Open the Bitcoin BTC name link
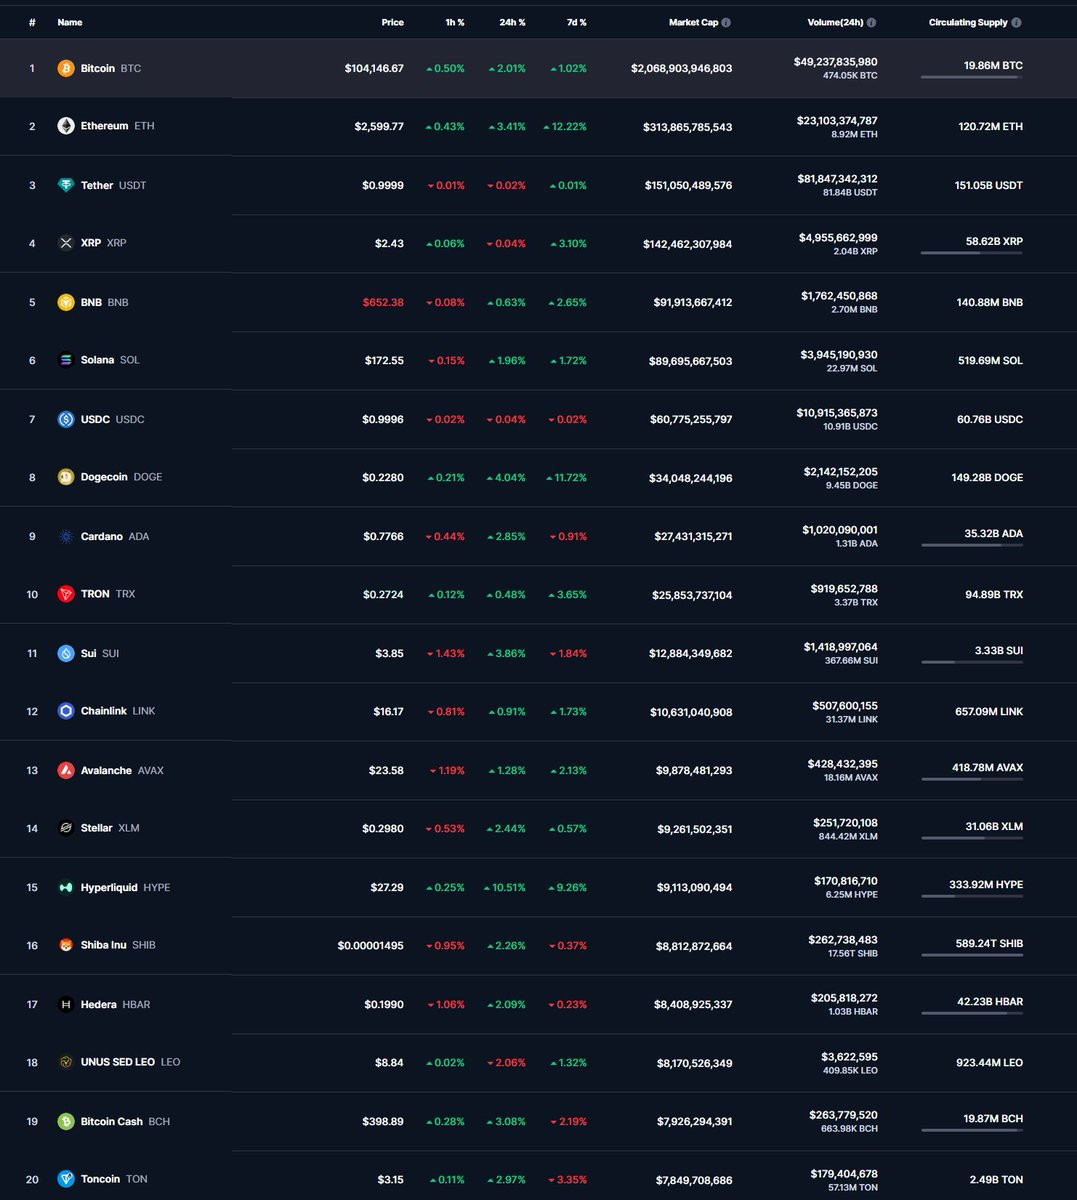Image resolution: width=1077 pixels, height=1200 pixels. tap(111, 68)
